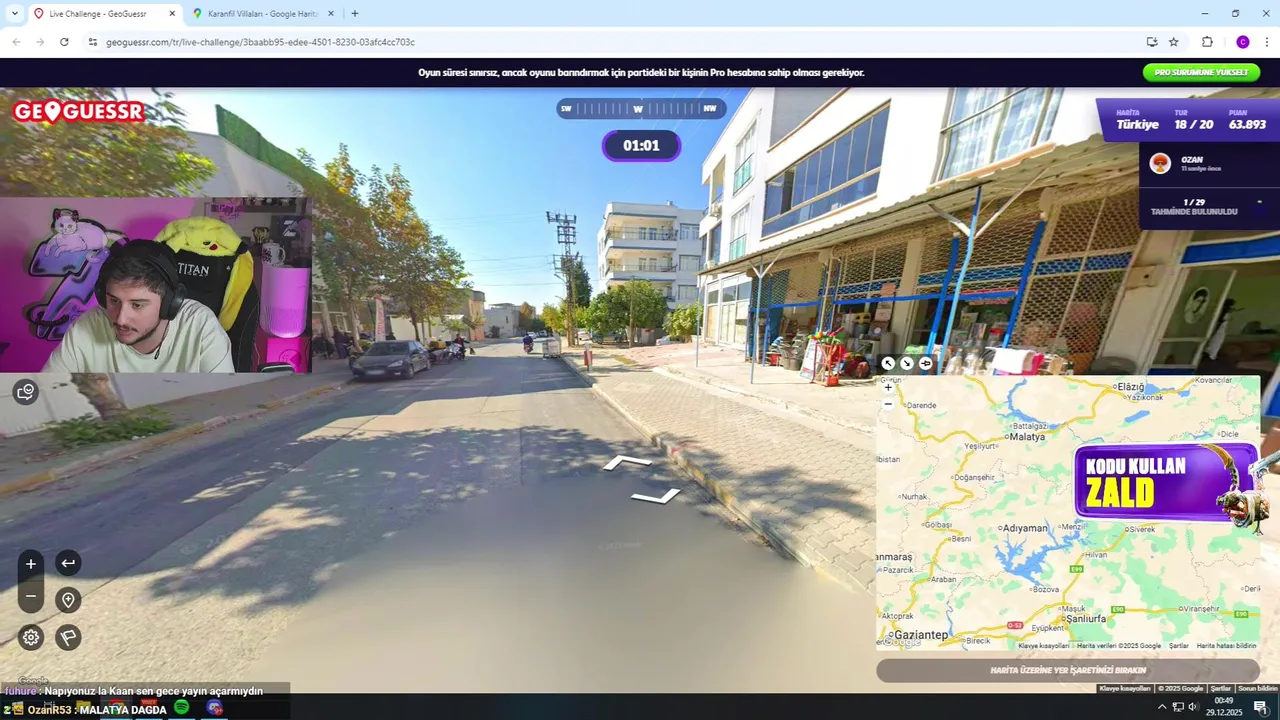View site information icon in address bar

(93, 42)
